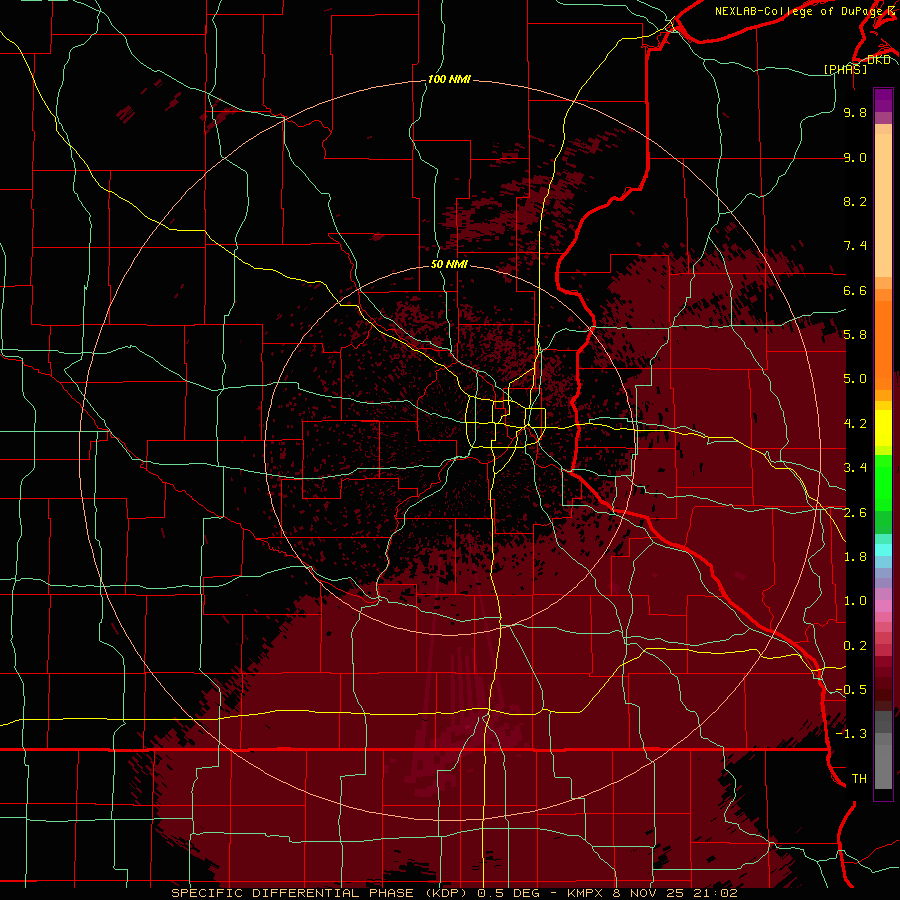
Task: Click the purple band atop the color scale
Action: [x=883, y=100]
